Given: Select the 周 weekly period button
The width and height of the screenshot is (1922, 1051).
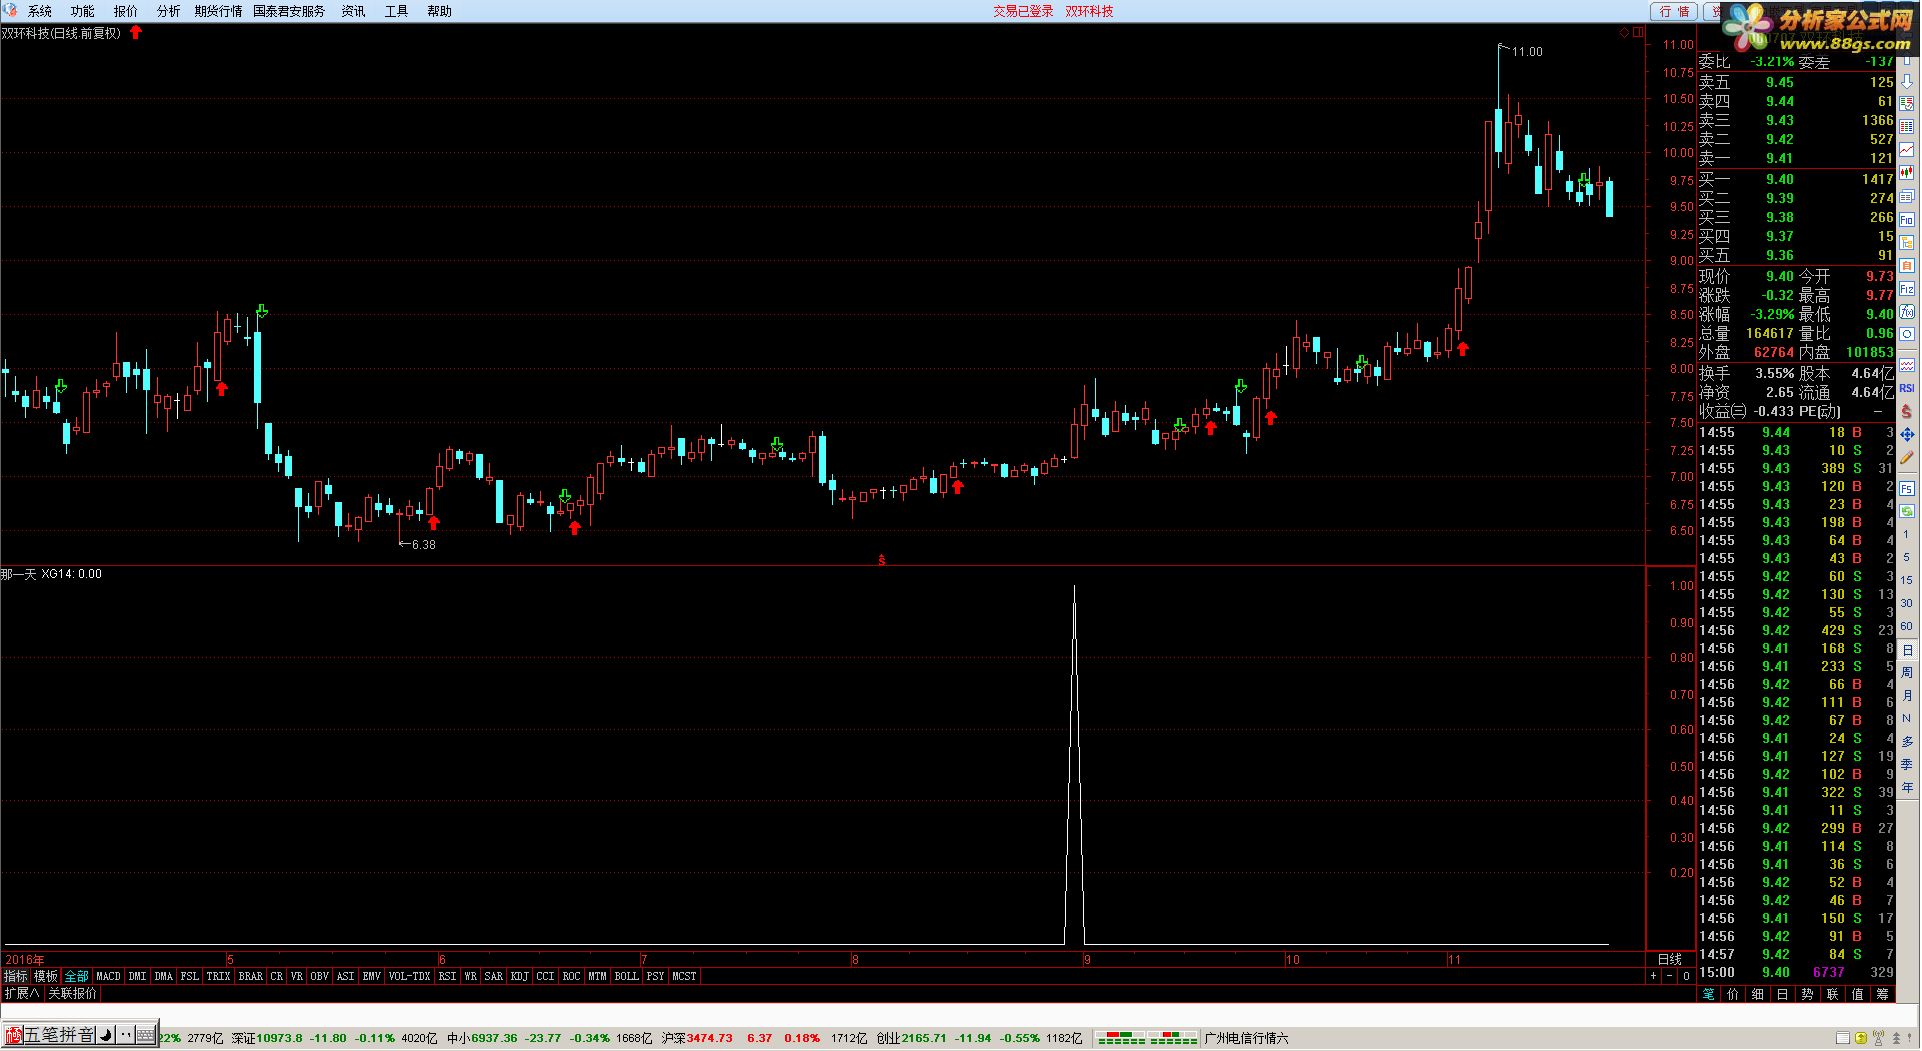Looking at the screenshot, I should 1907,672.
